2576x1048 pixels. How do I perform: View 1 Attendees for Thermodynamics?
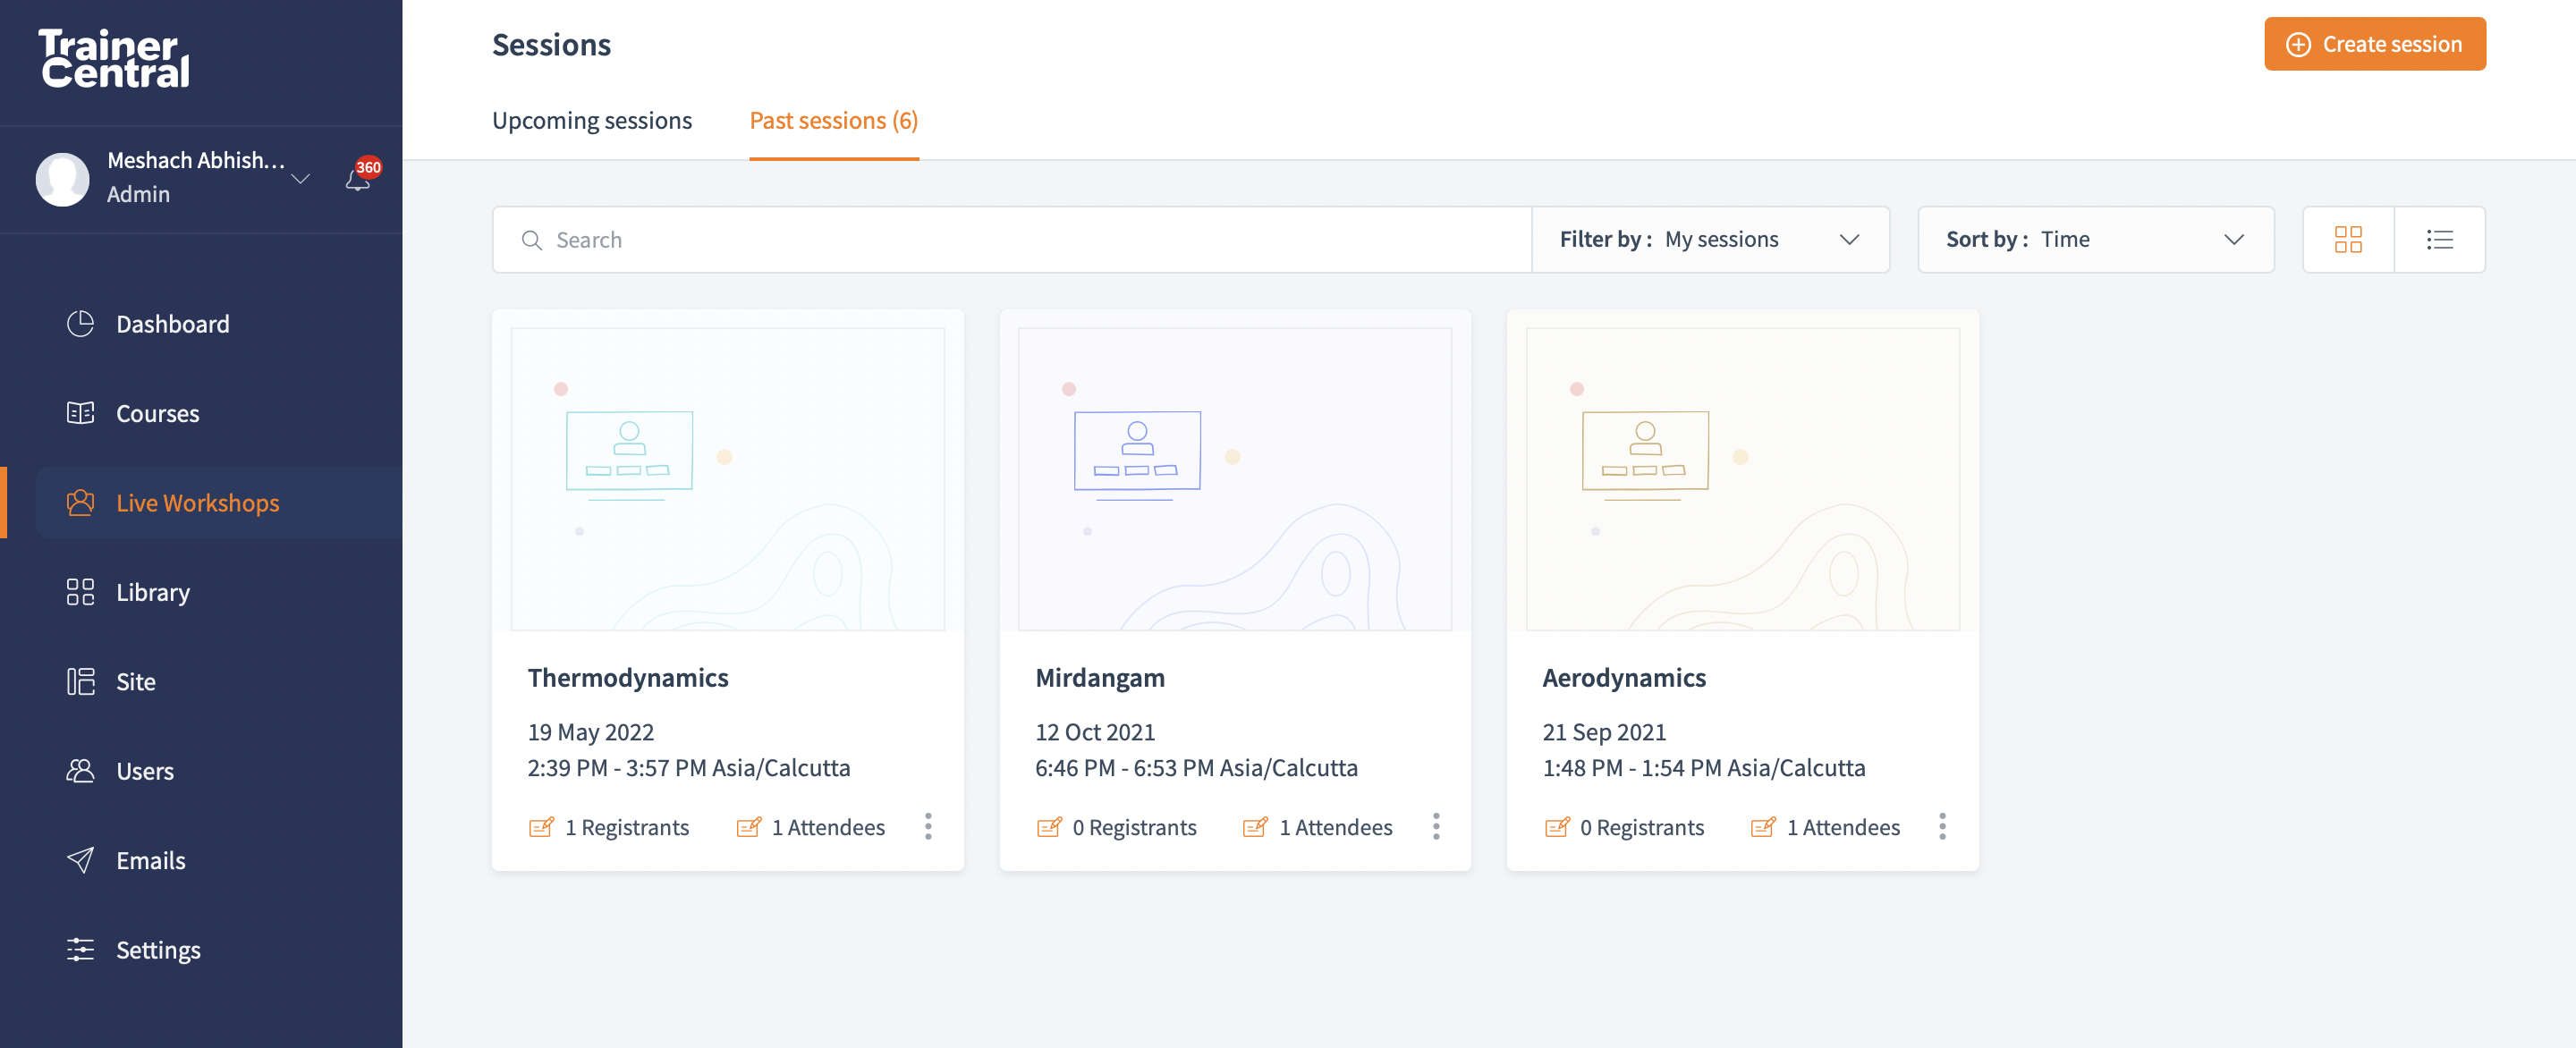[x=828, y=827]
